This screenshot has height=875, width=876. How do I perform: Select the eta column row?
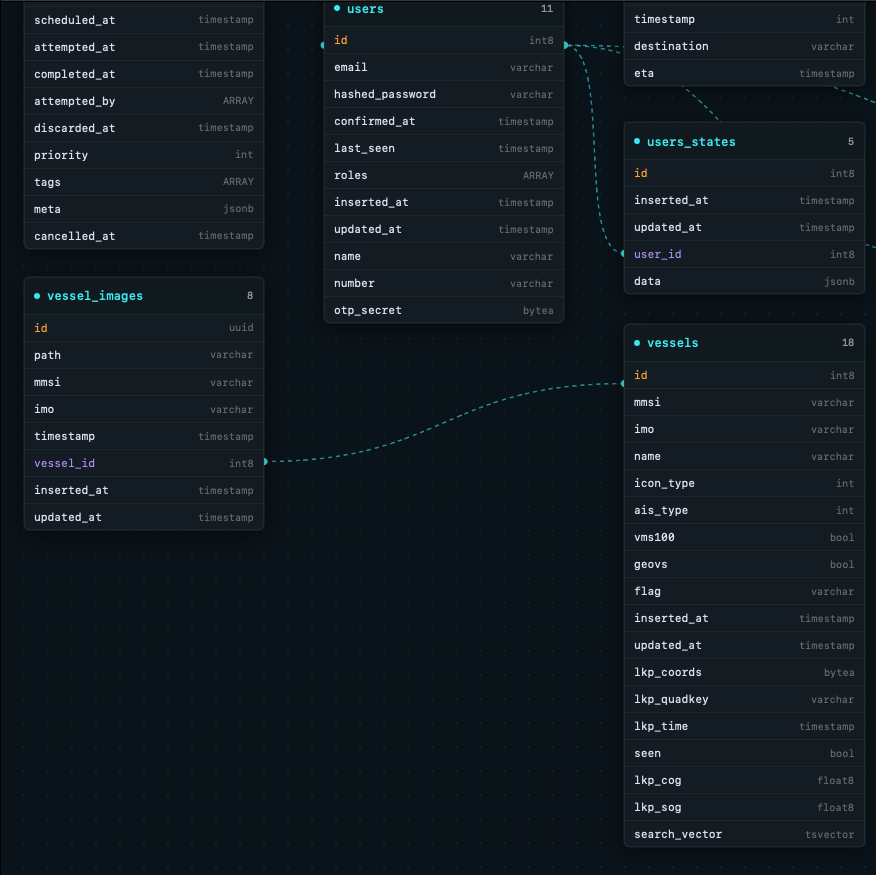click(x=744, y=73)
